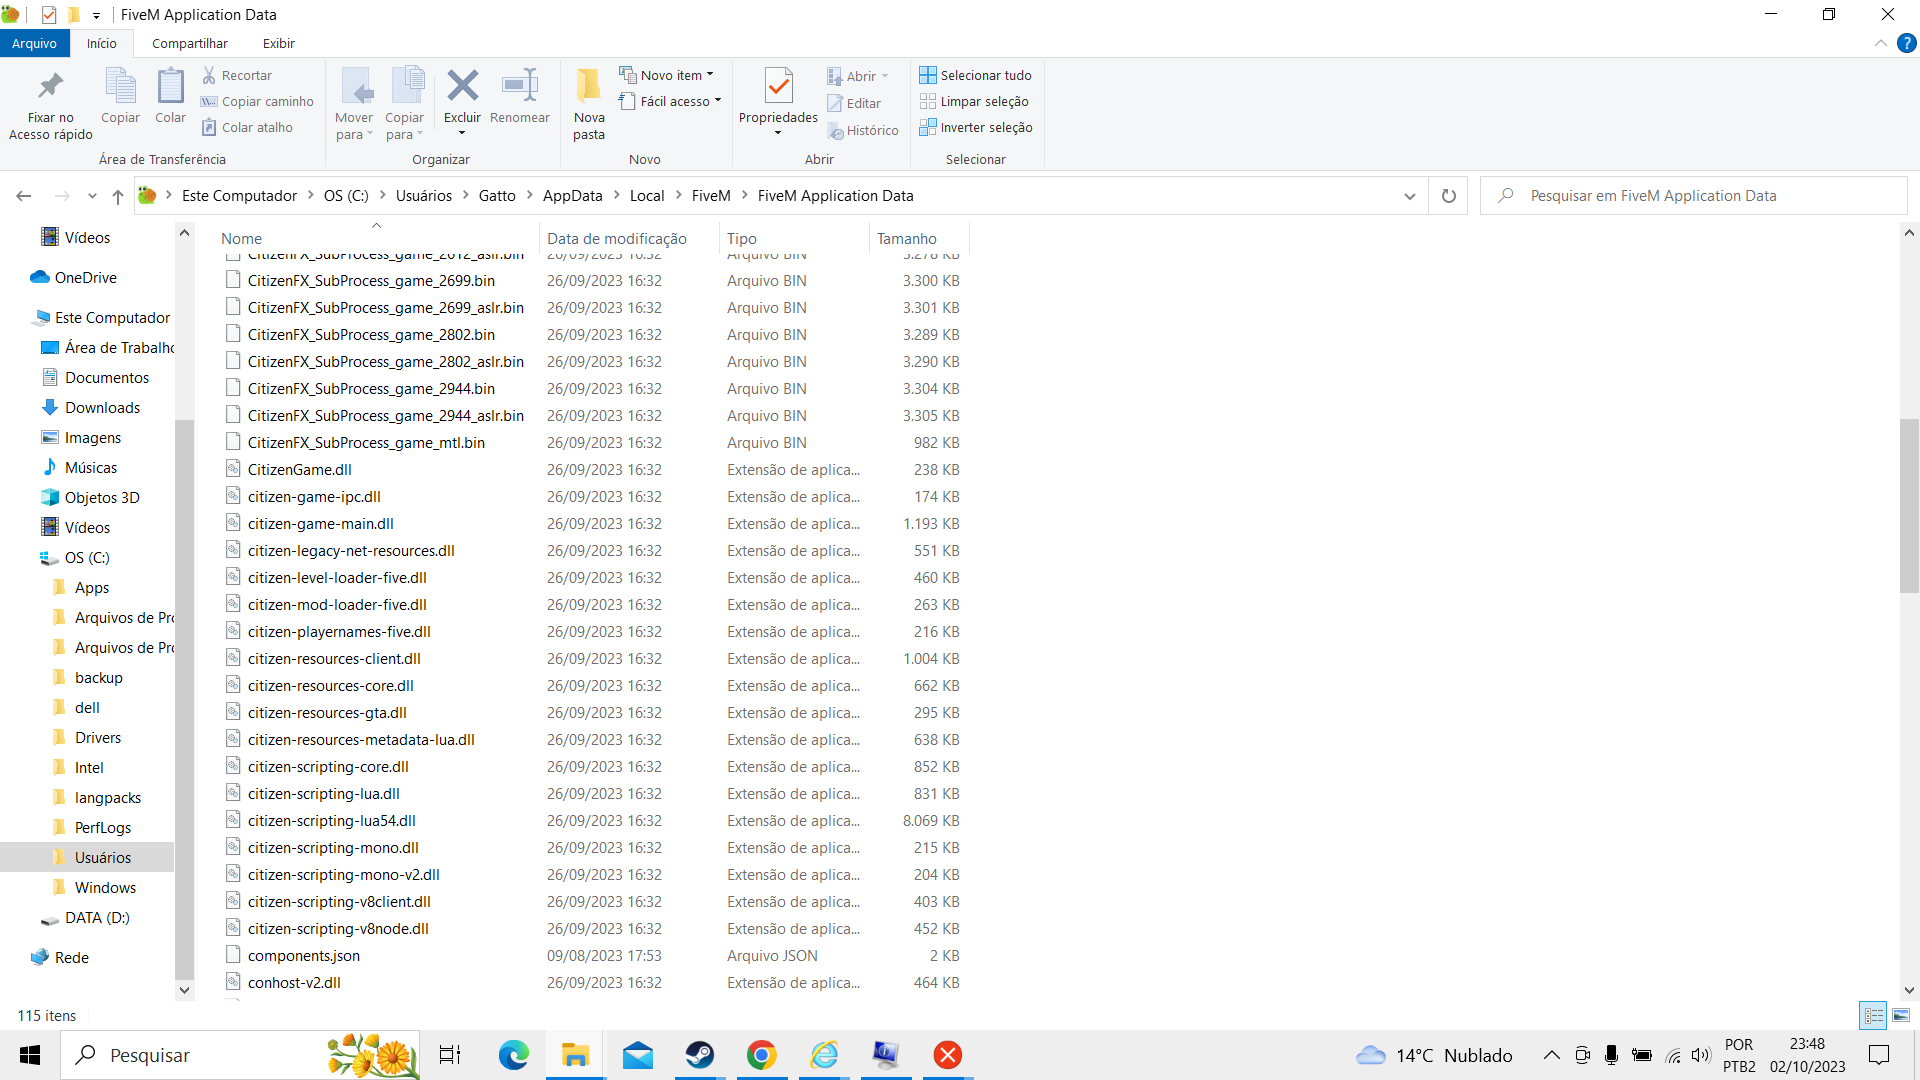This screenshot has width=1920, height=1080.
Task: Go back with the back arrow
Action: click(24, 196)
